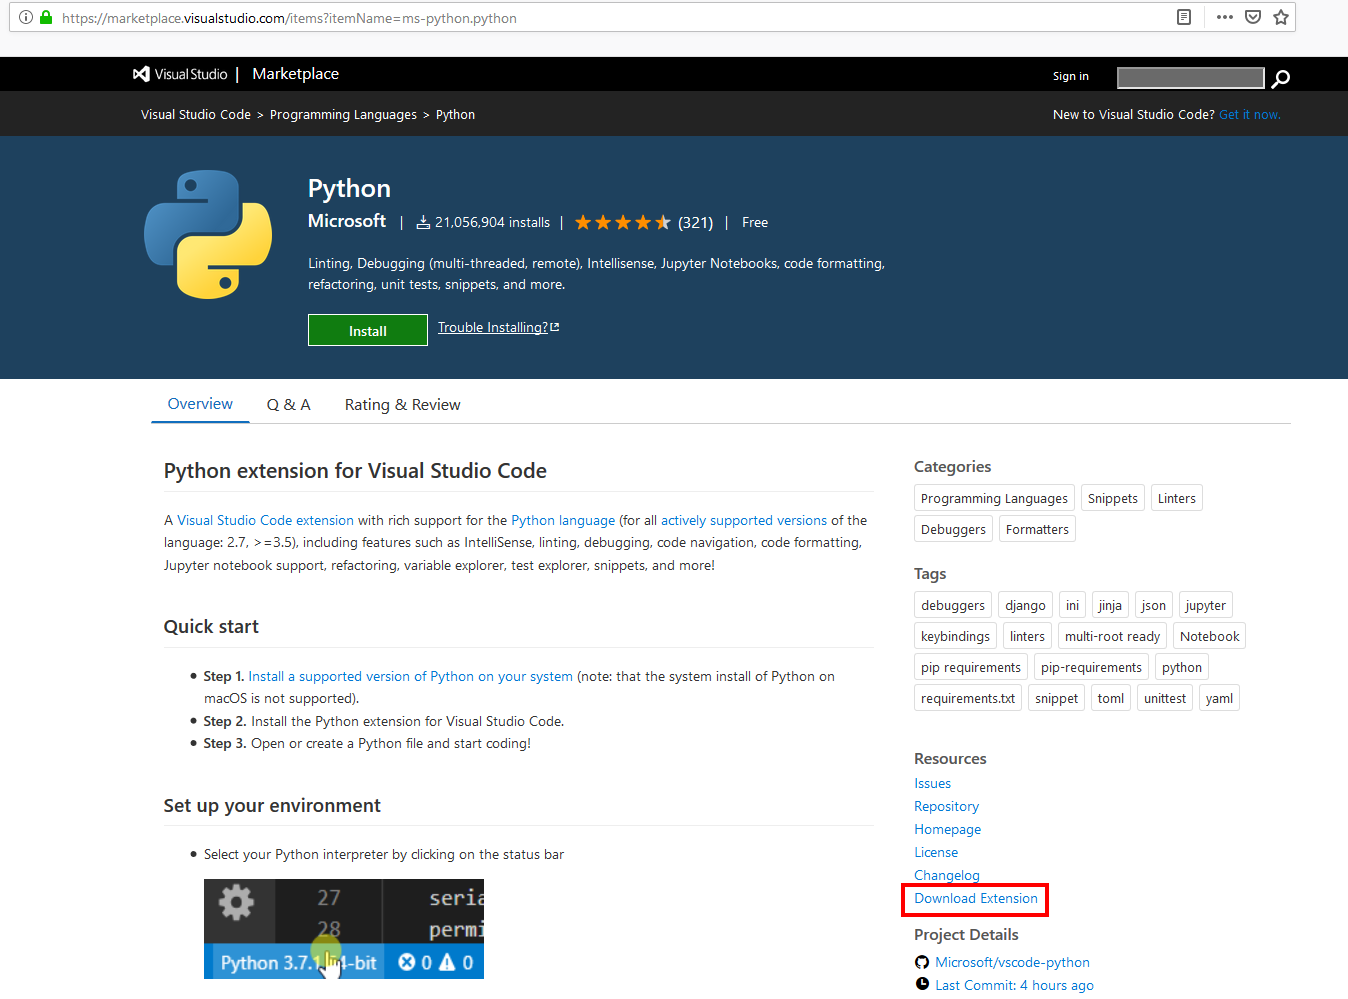
Task: Select Formatters category
Action: 1037,529
